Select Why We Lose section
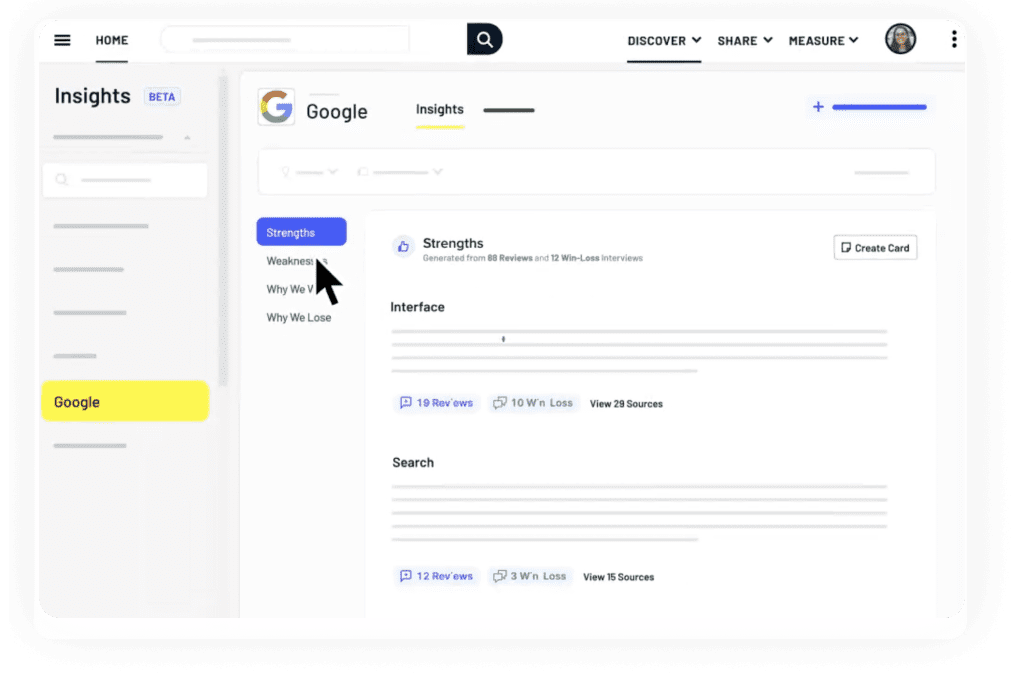The image size is (1021, 686). coord(298,318)
